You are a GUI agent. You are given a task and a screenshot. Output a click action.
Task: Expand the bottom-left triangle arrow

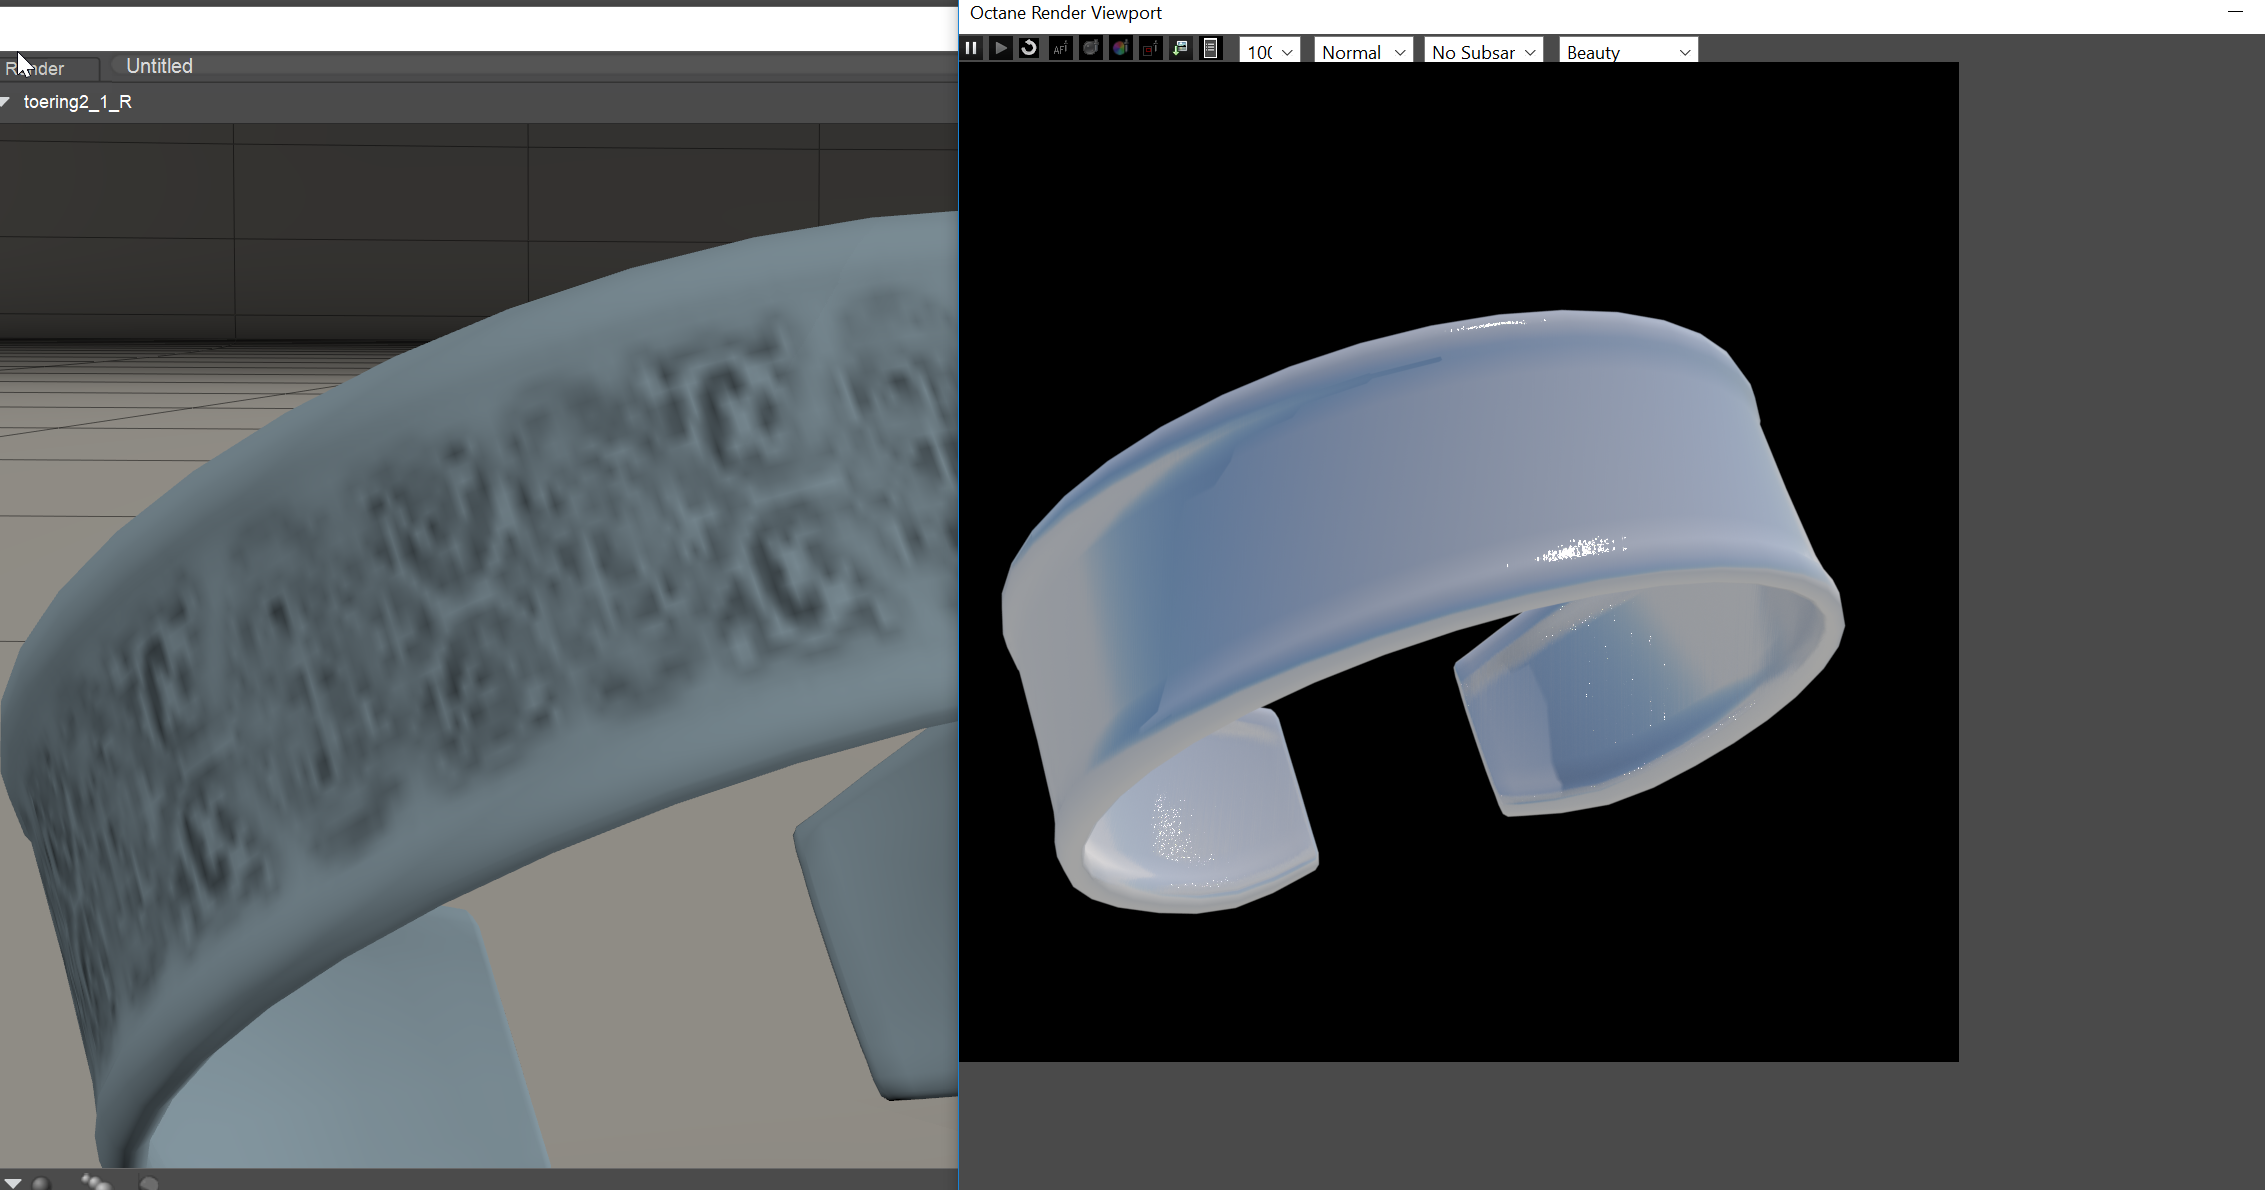click(12, 1183)
